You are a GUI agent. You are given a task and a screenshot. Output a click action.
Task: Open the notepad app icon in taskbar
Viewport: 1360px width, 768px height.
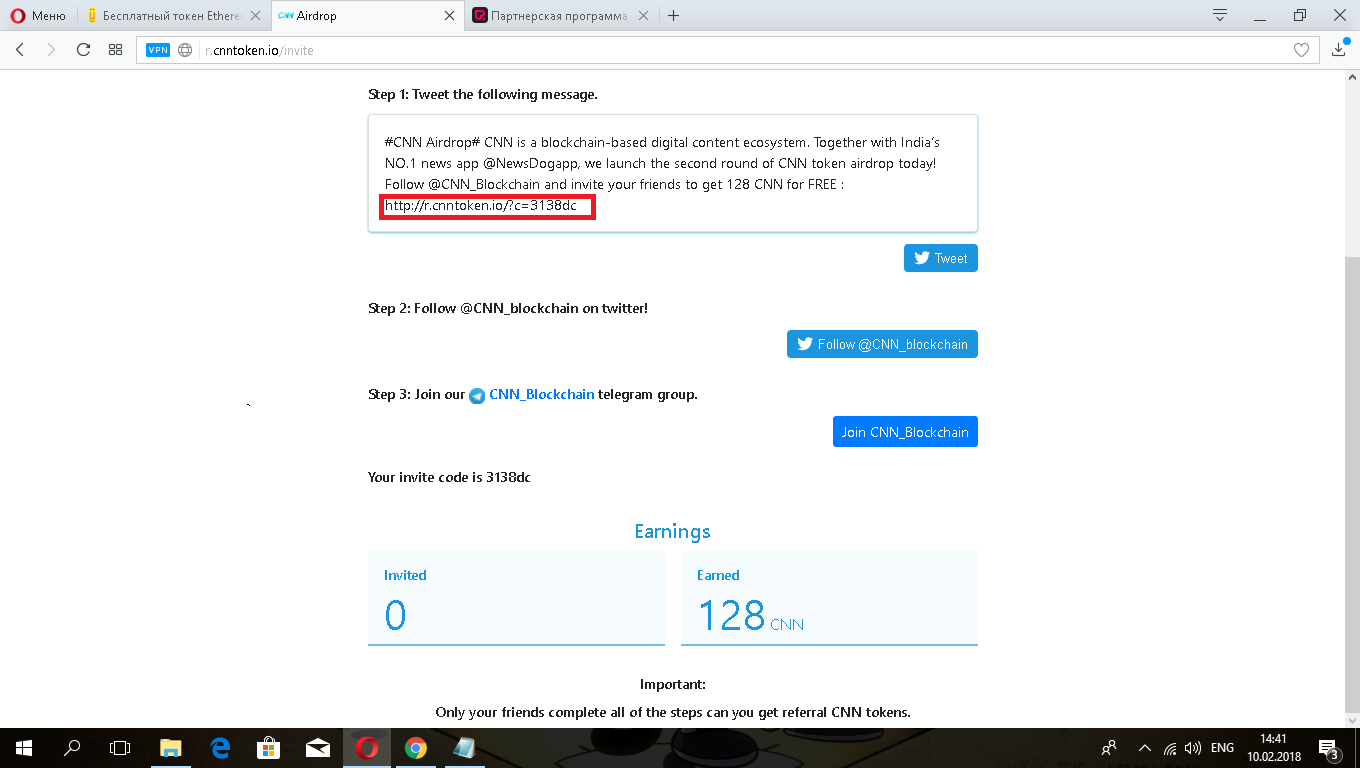pos(465,747)
